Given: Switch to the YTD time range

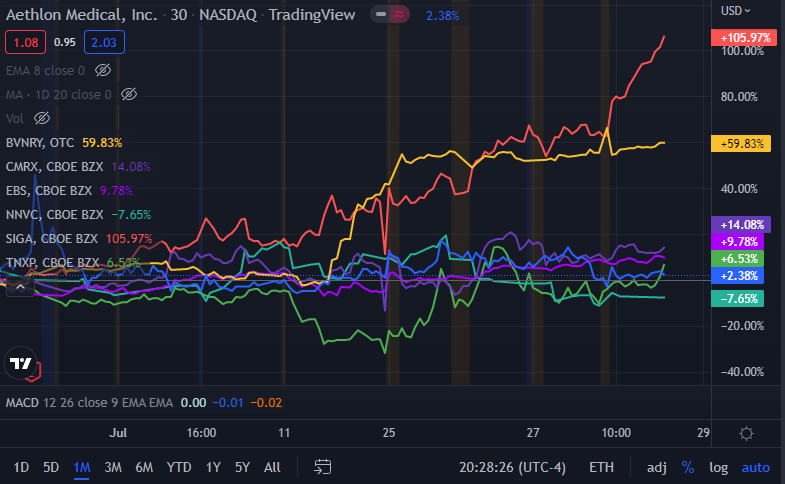Looking at the screenshot, I should click(179, 467).
